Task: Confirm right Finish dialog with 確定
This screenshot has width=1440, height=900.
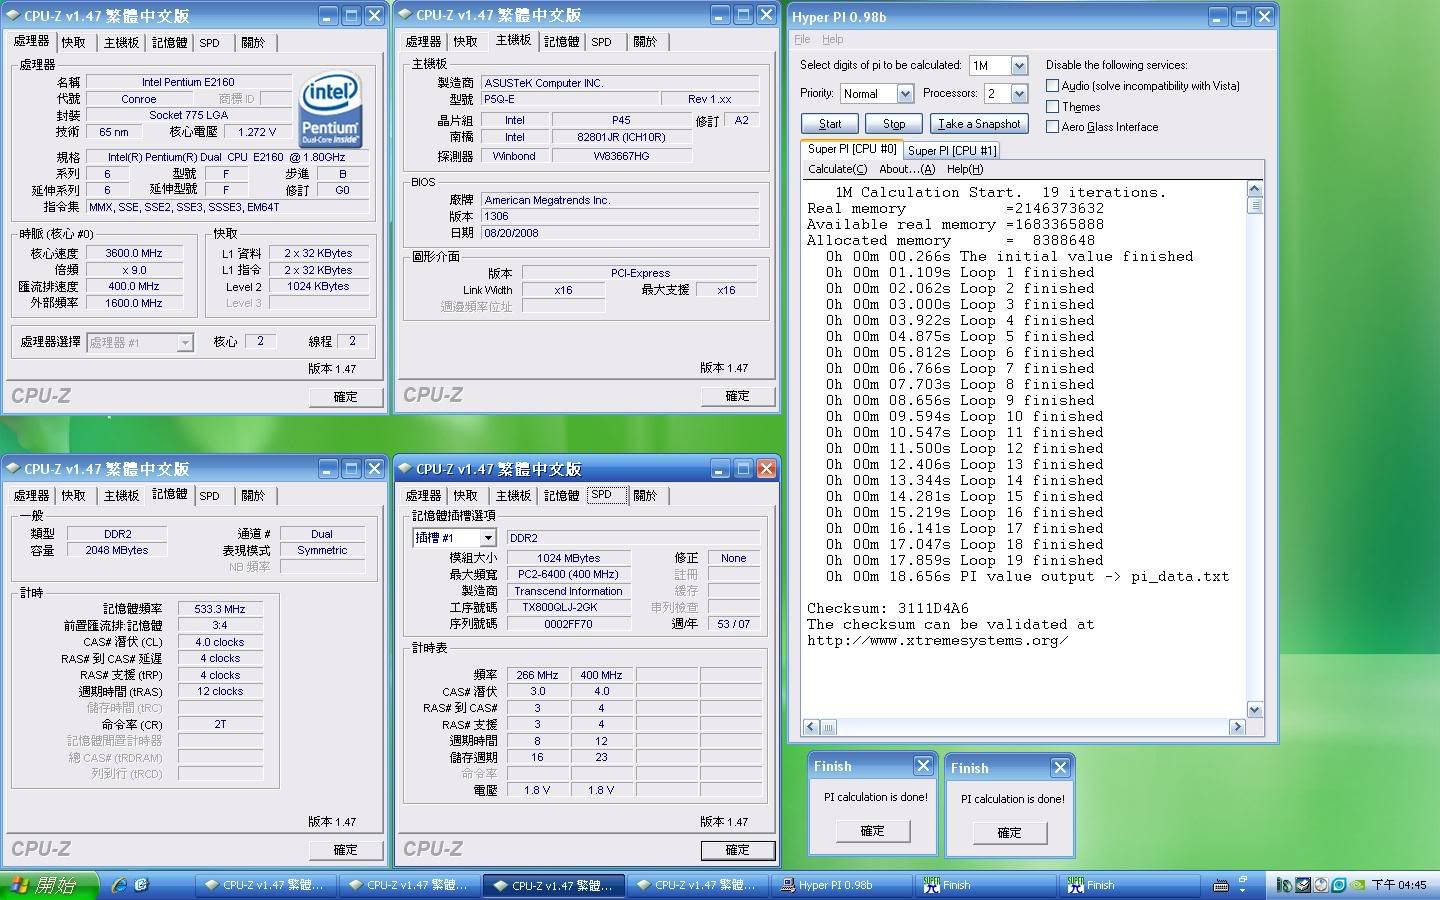Action: point(1009,833)
